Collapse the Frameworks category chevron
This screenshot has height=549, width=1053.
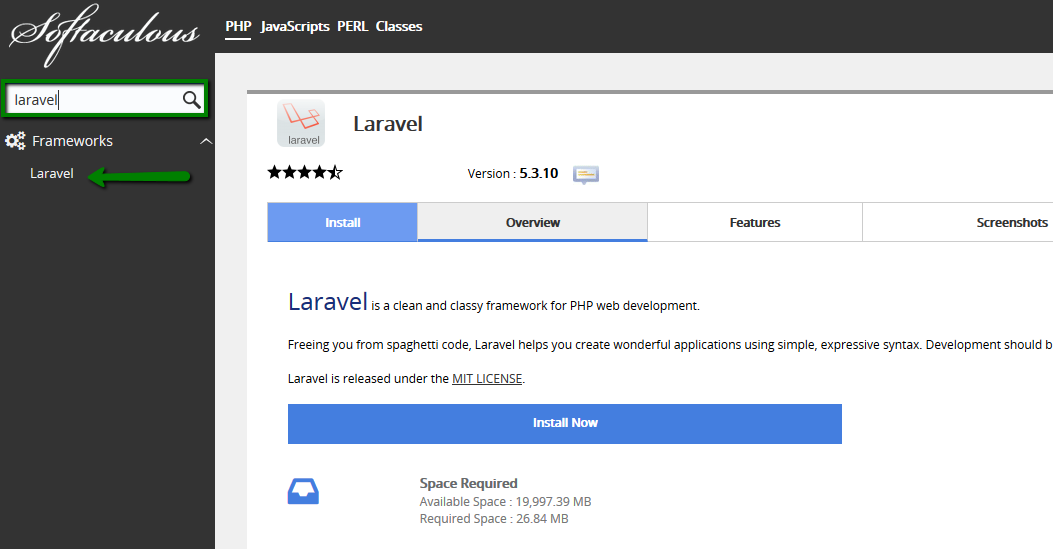tap(206, 141)
